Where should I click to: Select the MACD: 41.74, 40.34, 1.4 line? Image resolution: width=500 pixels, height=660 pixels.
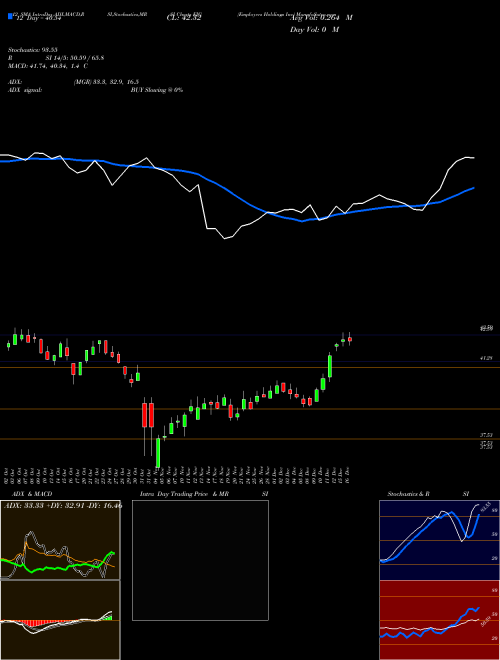click(48, 66)
